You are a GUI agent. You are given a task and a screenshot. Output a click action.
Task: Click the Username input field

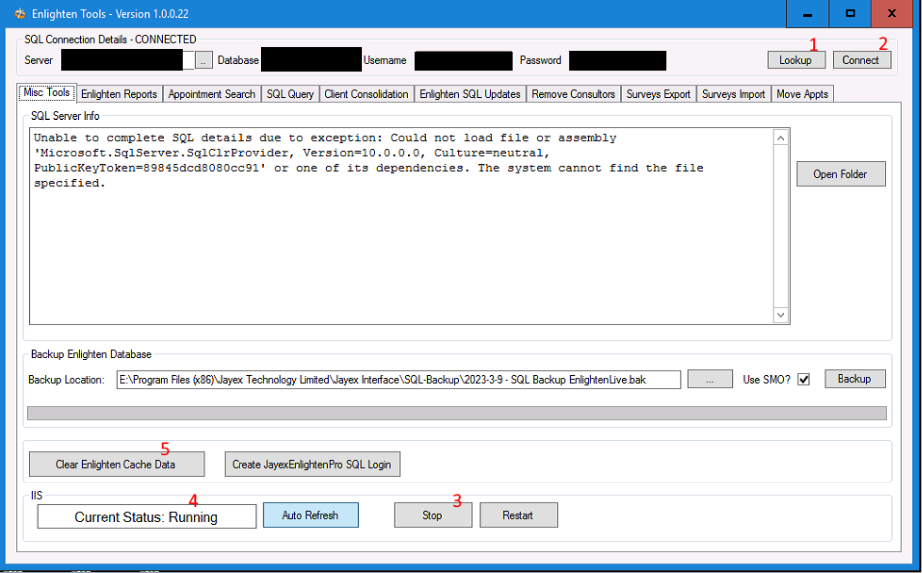click(x=463, y=61)
